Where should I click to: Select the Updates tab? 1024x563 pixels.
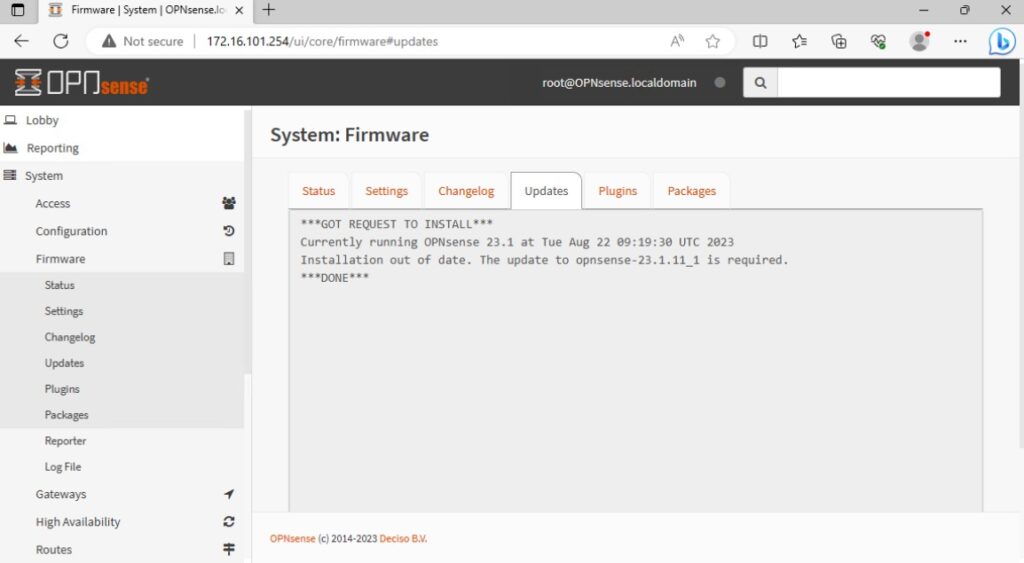546,191
